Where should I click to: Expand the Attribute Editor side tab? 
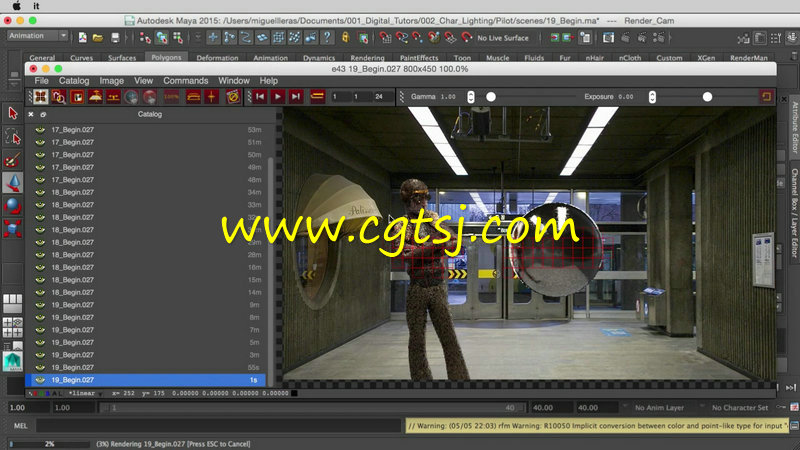[795, 127]
